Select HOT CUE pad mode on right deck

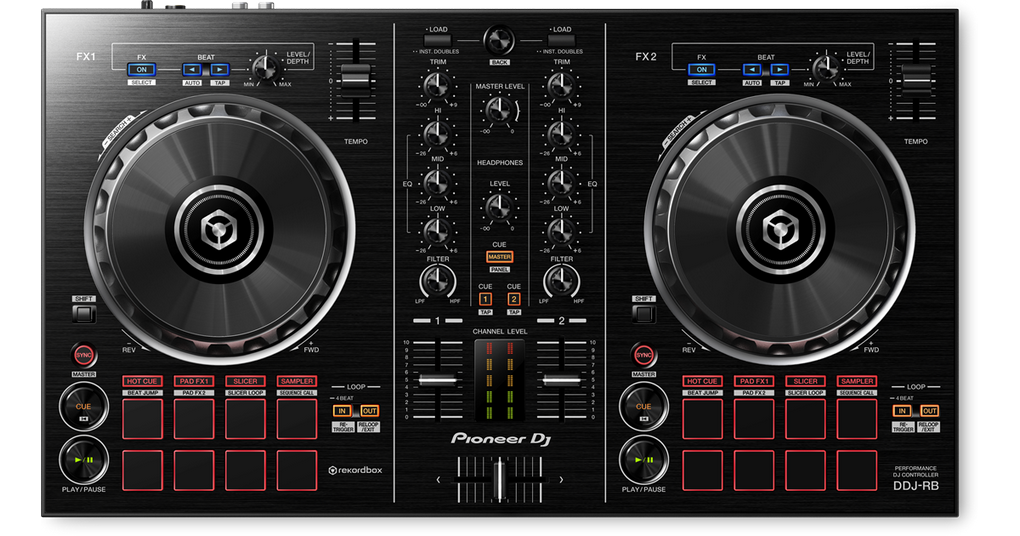click(x=702, y=381)
